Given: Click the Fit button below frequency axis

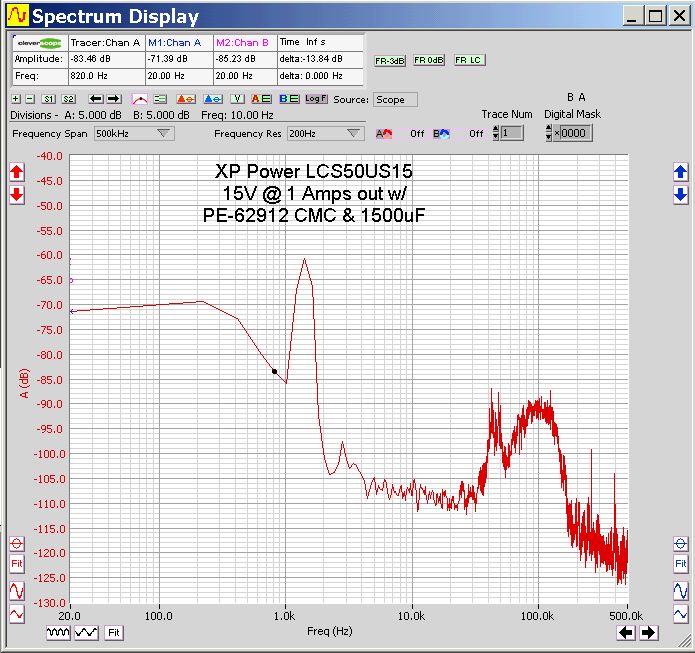Looking at the screenshot, I should coord(114,633).
